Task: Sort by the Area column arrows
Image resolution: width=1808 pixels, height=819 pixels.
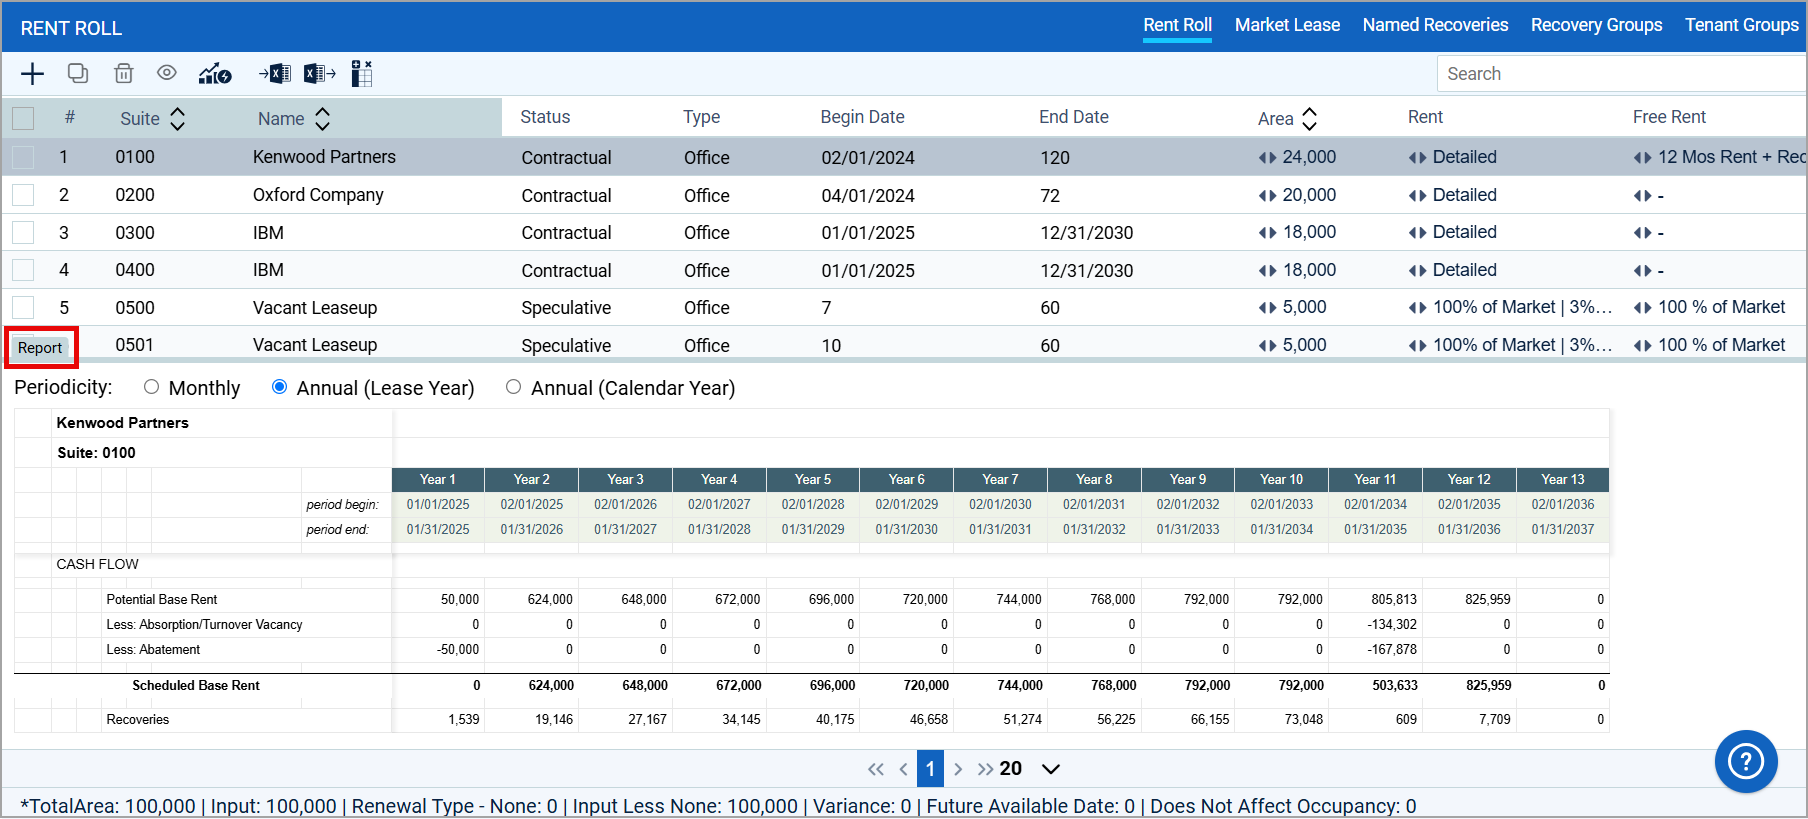Action: (1310, 119)
